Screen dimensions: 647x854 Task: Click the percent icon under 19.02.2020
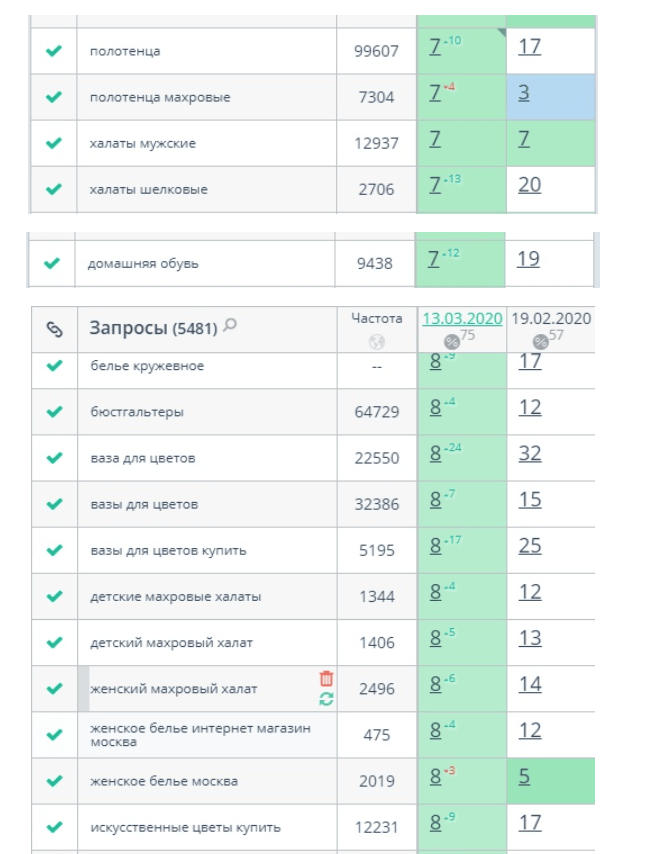click(x=541, y=341)
